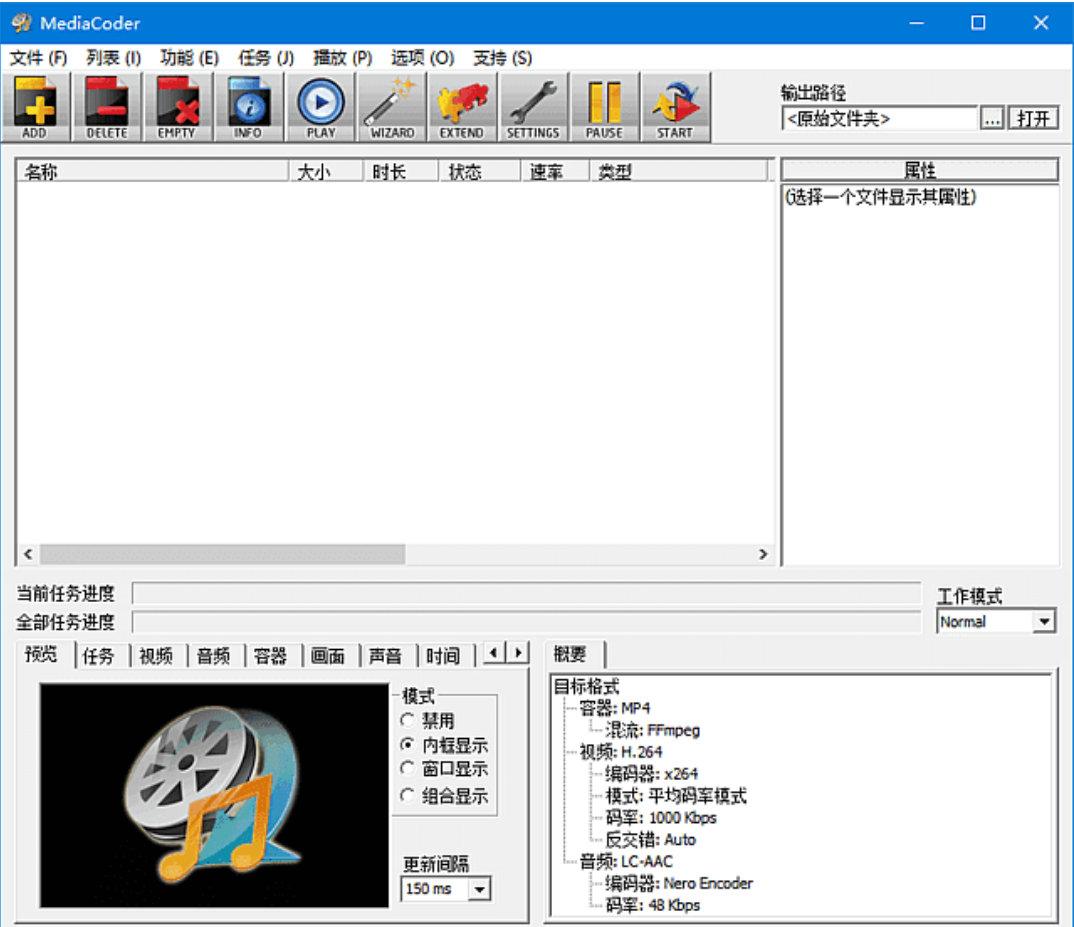Select the DELETE icon on the toolbar

(106, 105)
